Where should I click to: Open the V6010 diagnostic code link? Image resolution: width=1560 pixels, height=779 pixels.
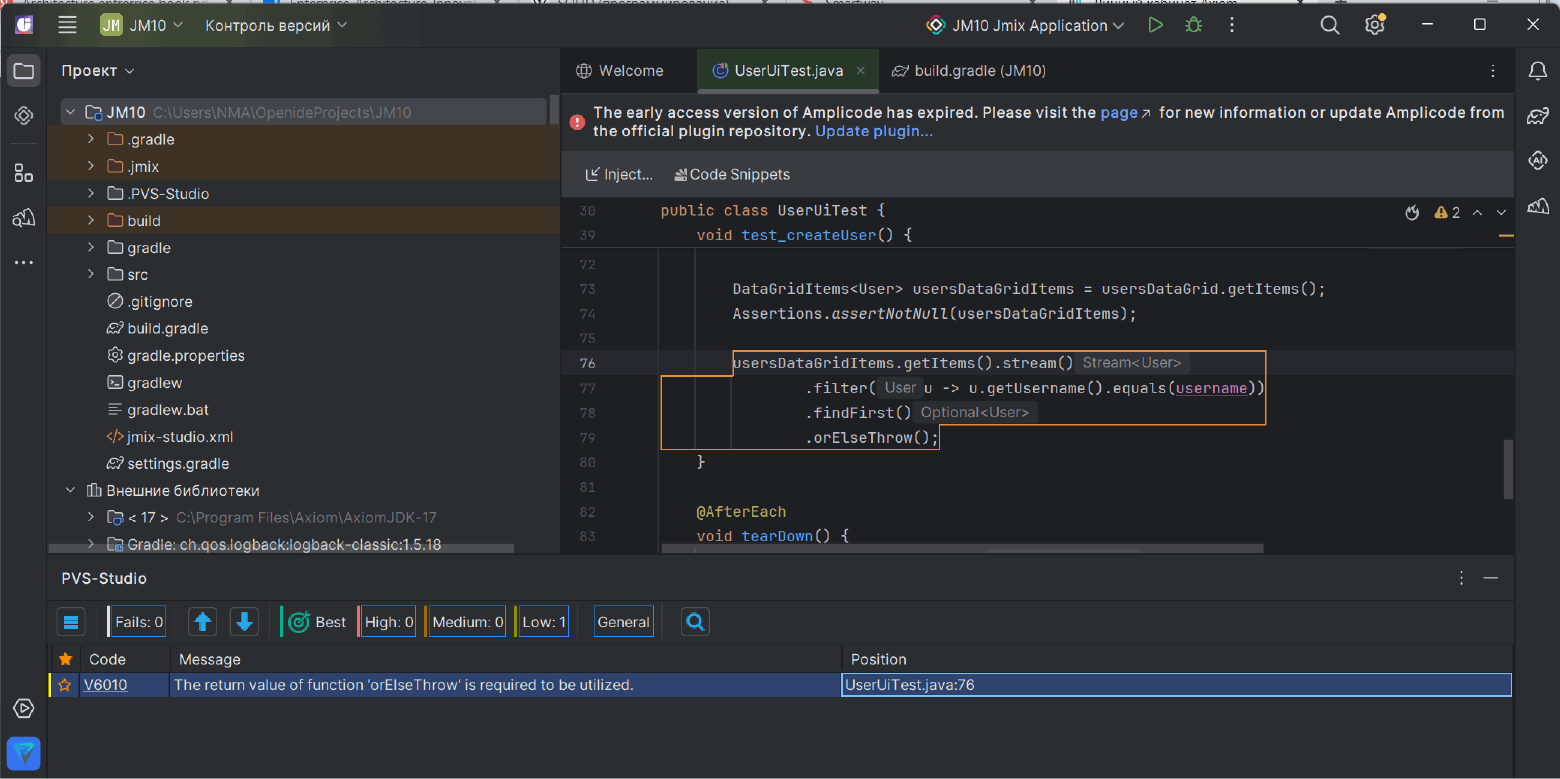tap(105, 685)
